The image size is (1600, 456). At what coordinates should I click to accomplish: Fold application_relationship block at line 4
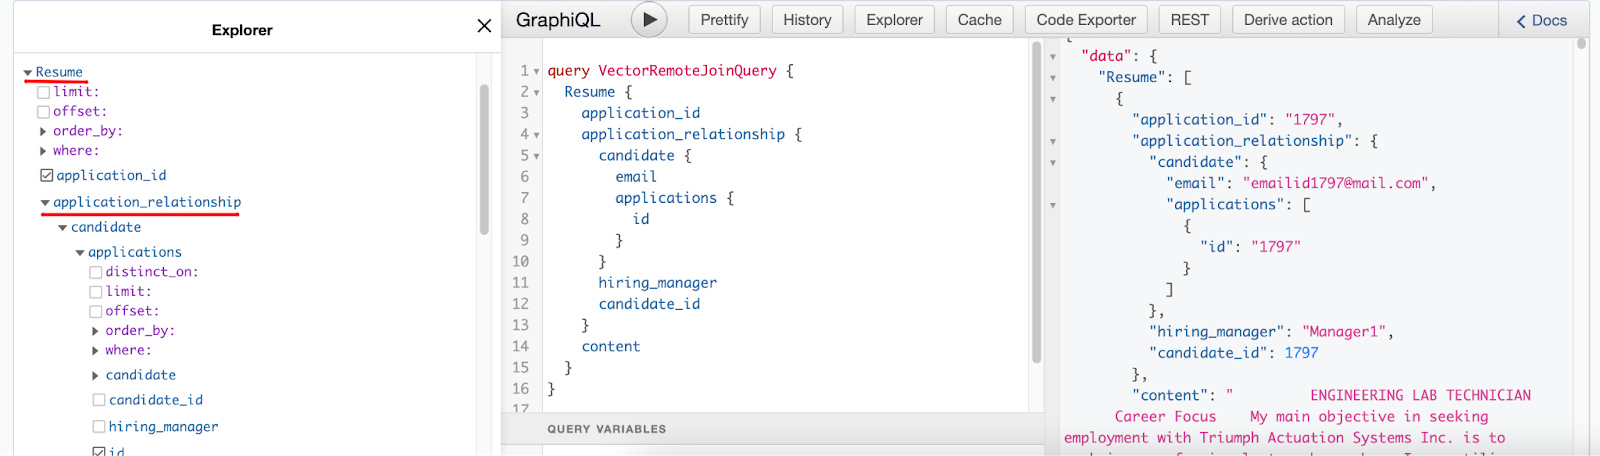point(537,135)
